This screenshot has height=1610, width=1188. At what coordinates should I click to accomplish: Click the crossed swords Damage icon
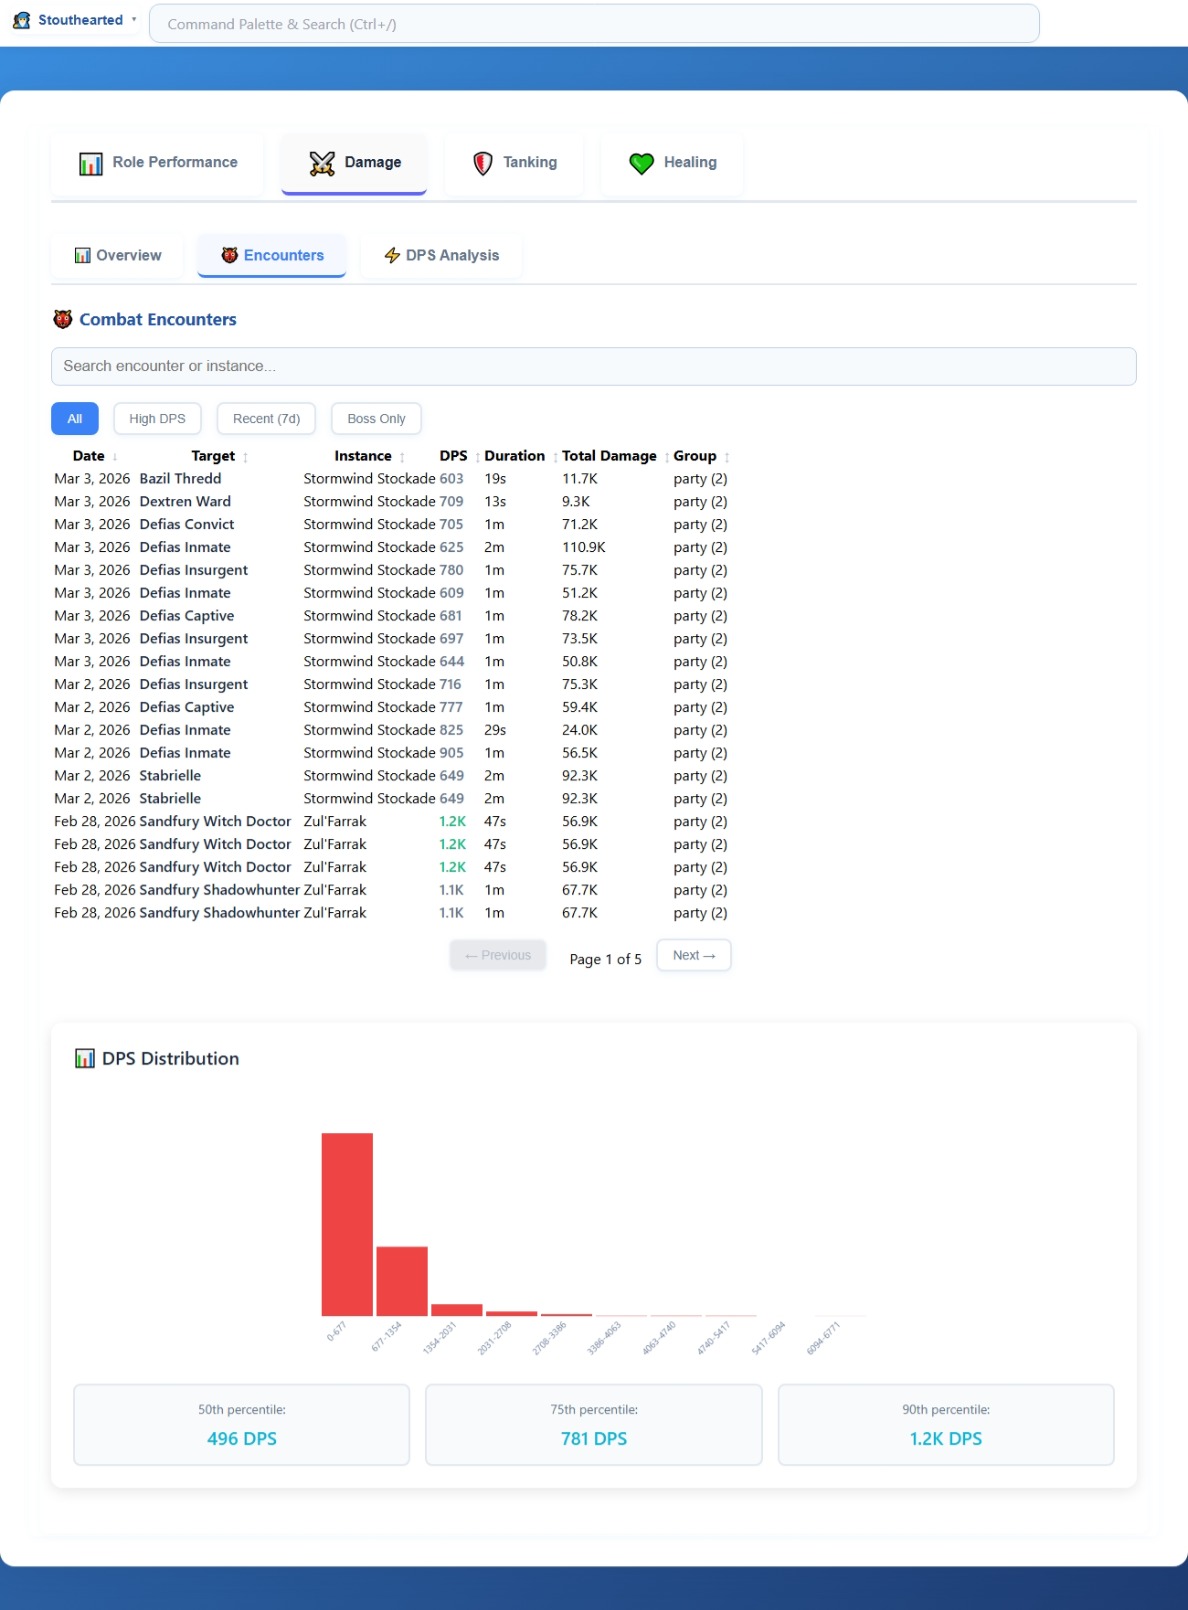[322, 163]
